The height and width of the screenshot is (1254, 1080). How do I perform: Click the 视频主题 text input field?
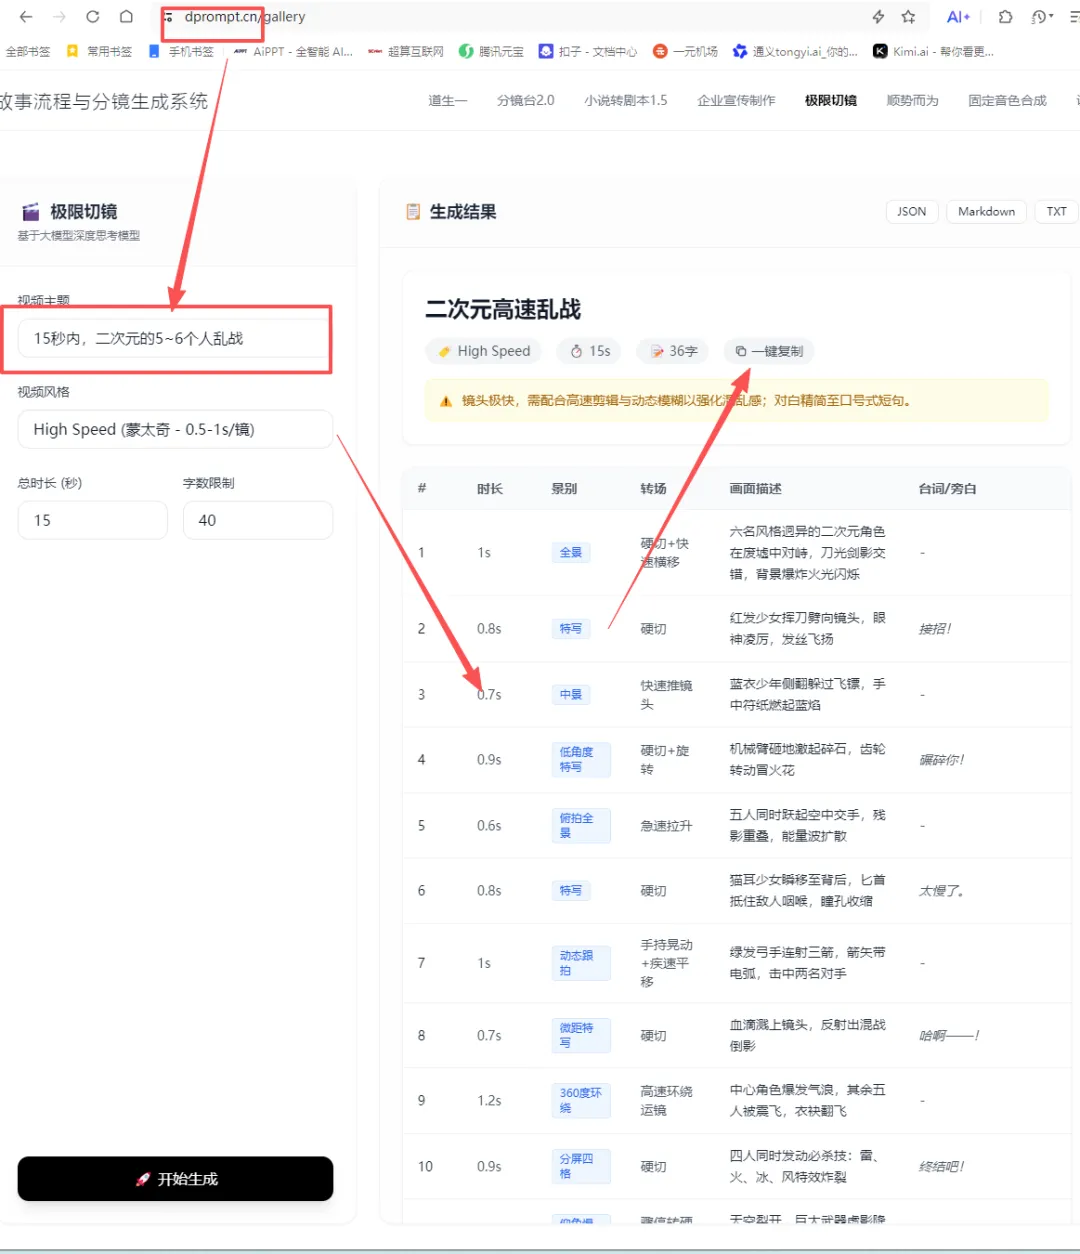(175, 339)
